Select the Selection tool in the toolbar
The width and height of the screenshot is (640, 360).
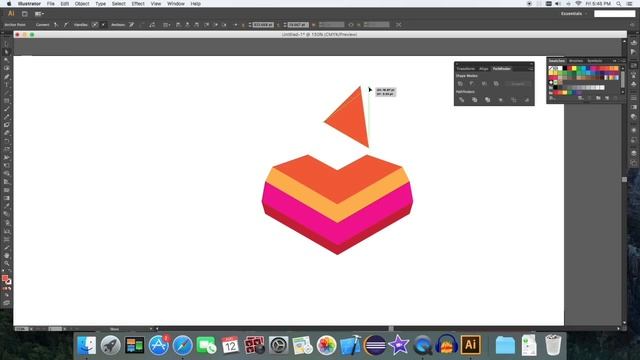[x=7, y=44]
